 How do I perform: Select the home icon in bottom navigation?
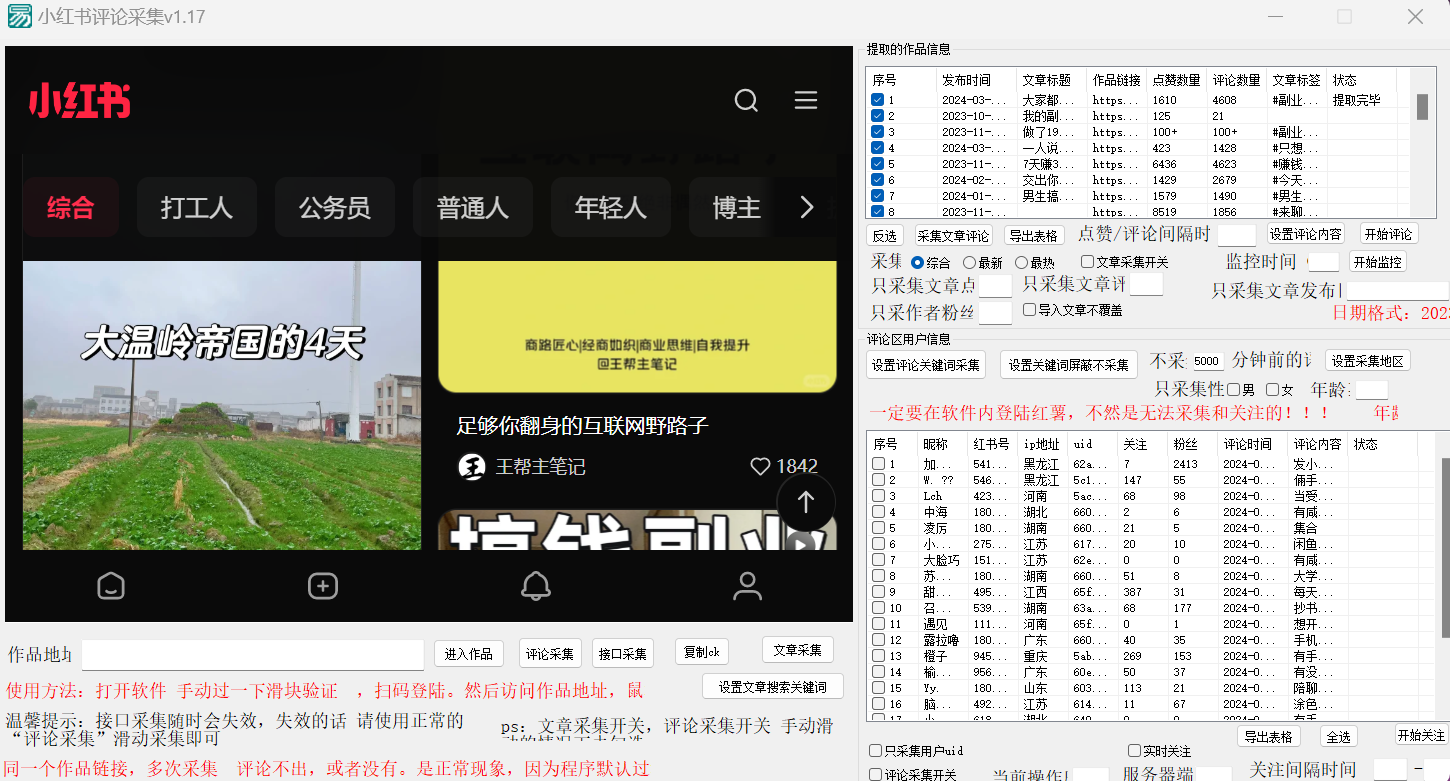111,586
